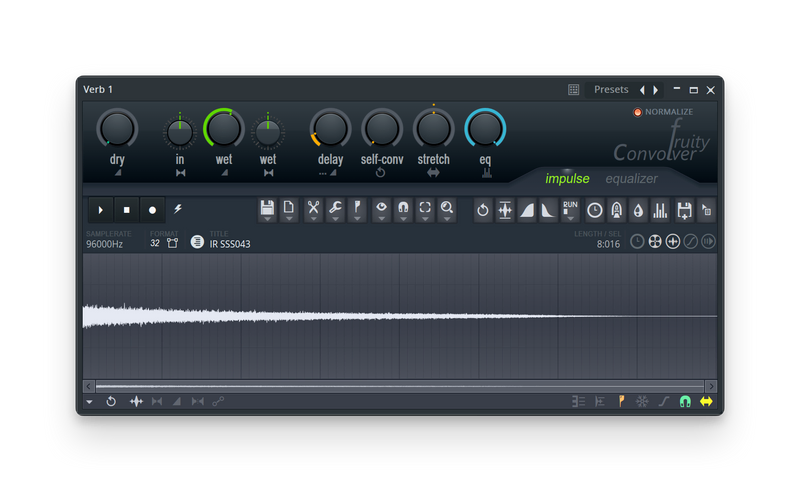Toggle the orange regions flag icon
The image size is (800, 491).
[x=621, y=402]
